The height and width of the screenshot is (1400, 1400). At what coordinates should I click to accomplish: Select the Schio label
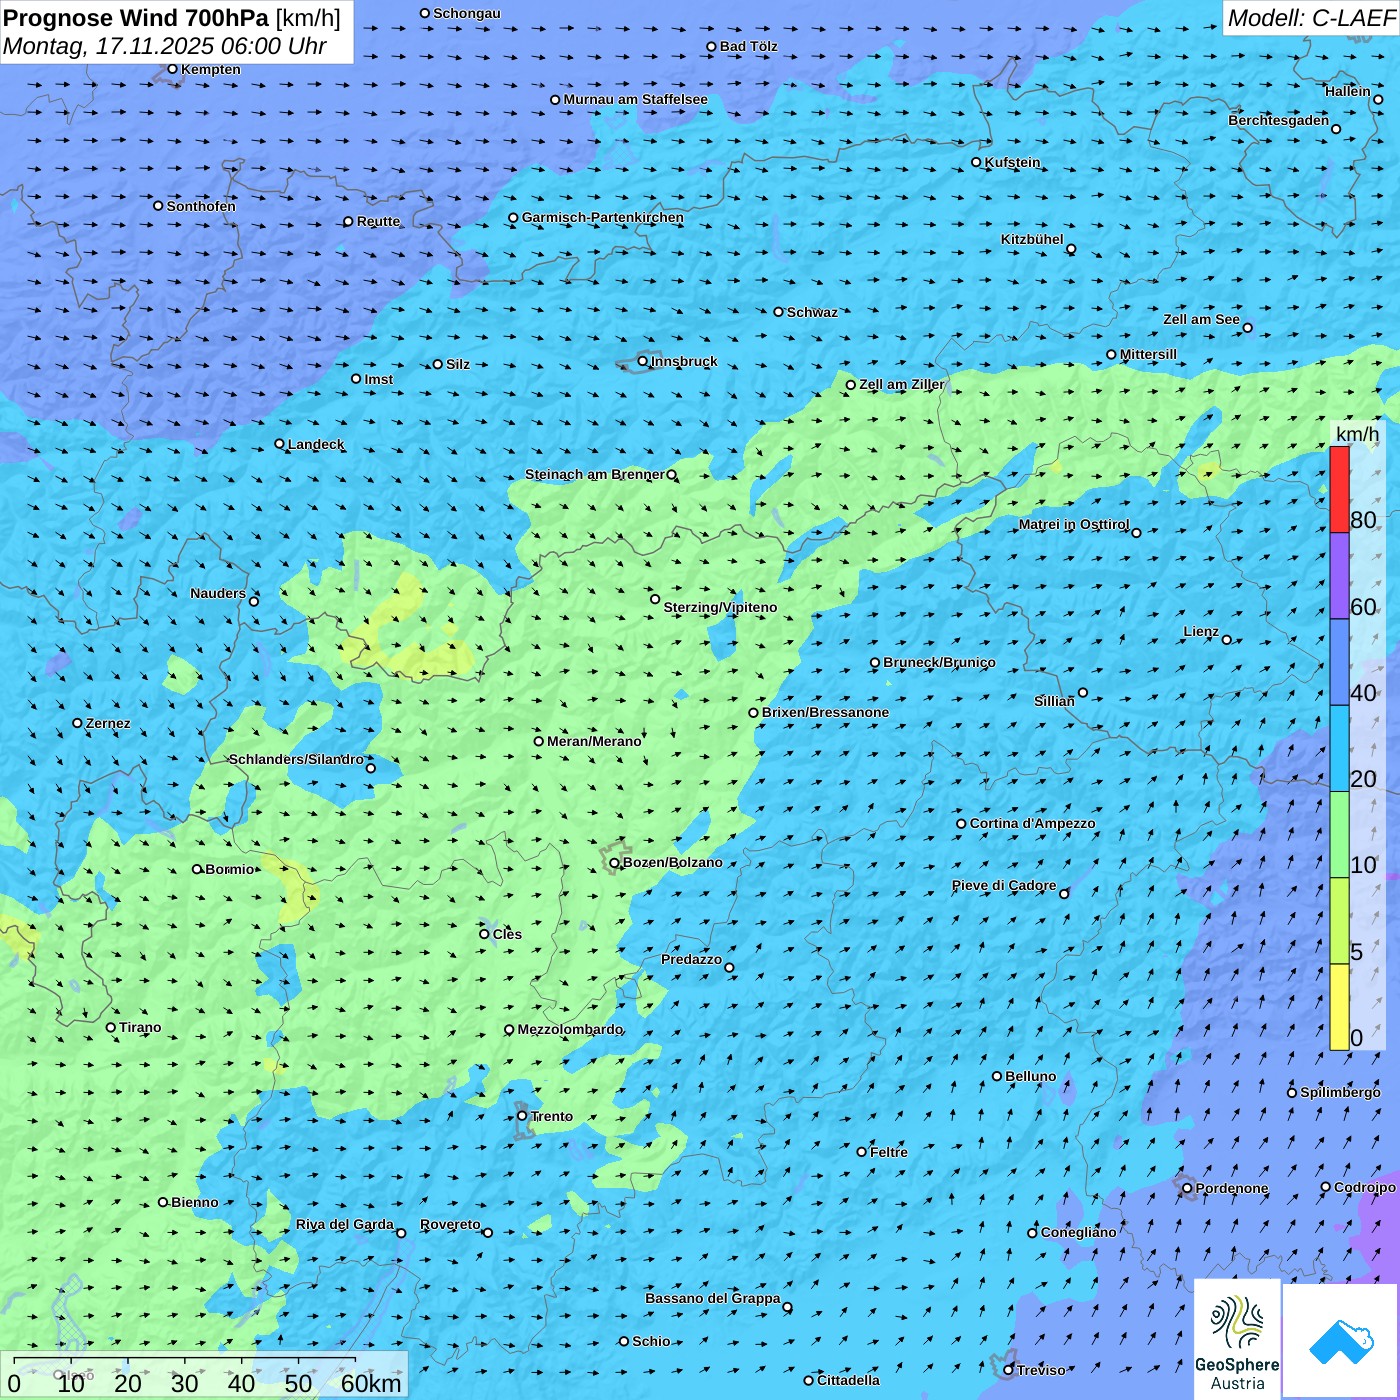(x=651, y=1341)
